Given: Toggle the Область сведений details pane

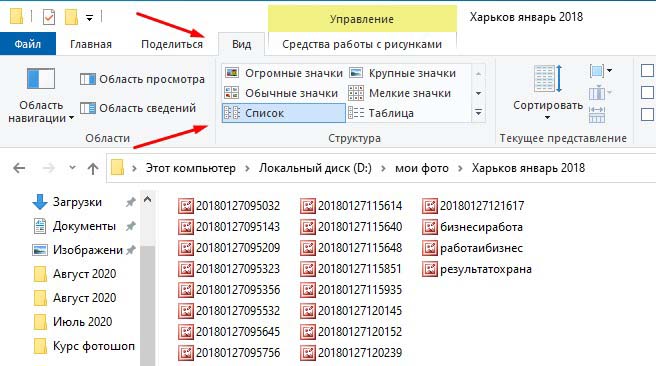Looking at the screenshot, I should tap(138, 108).
